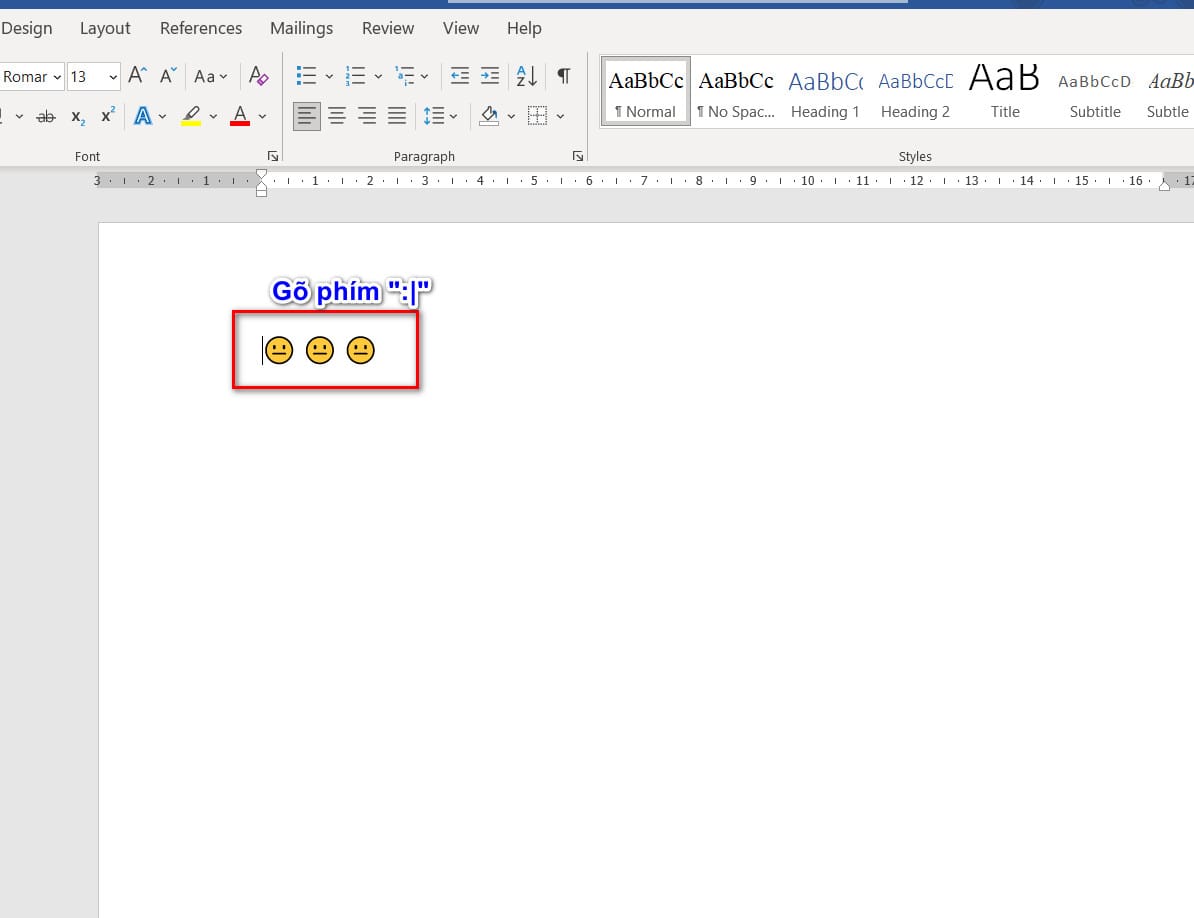The height and width of the screenshot is (918, 1194).
Task: Apply red font color swatch
Action: [240, 116]
